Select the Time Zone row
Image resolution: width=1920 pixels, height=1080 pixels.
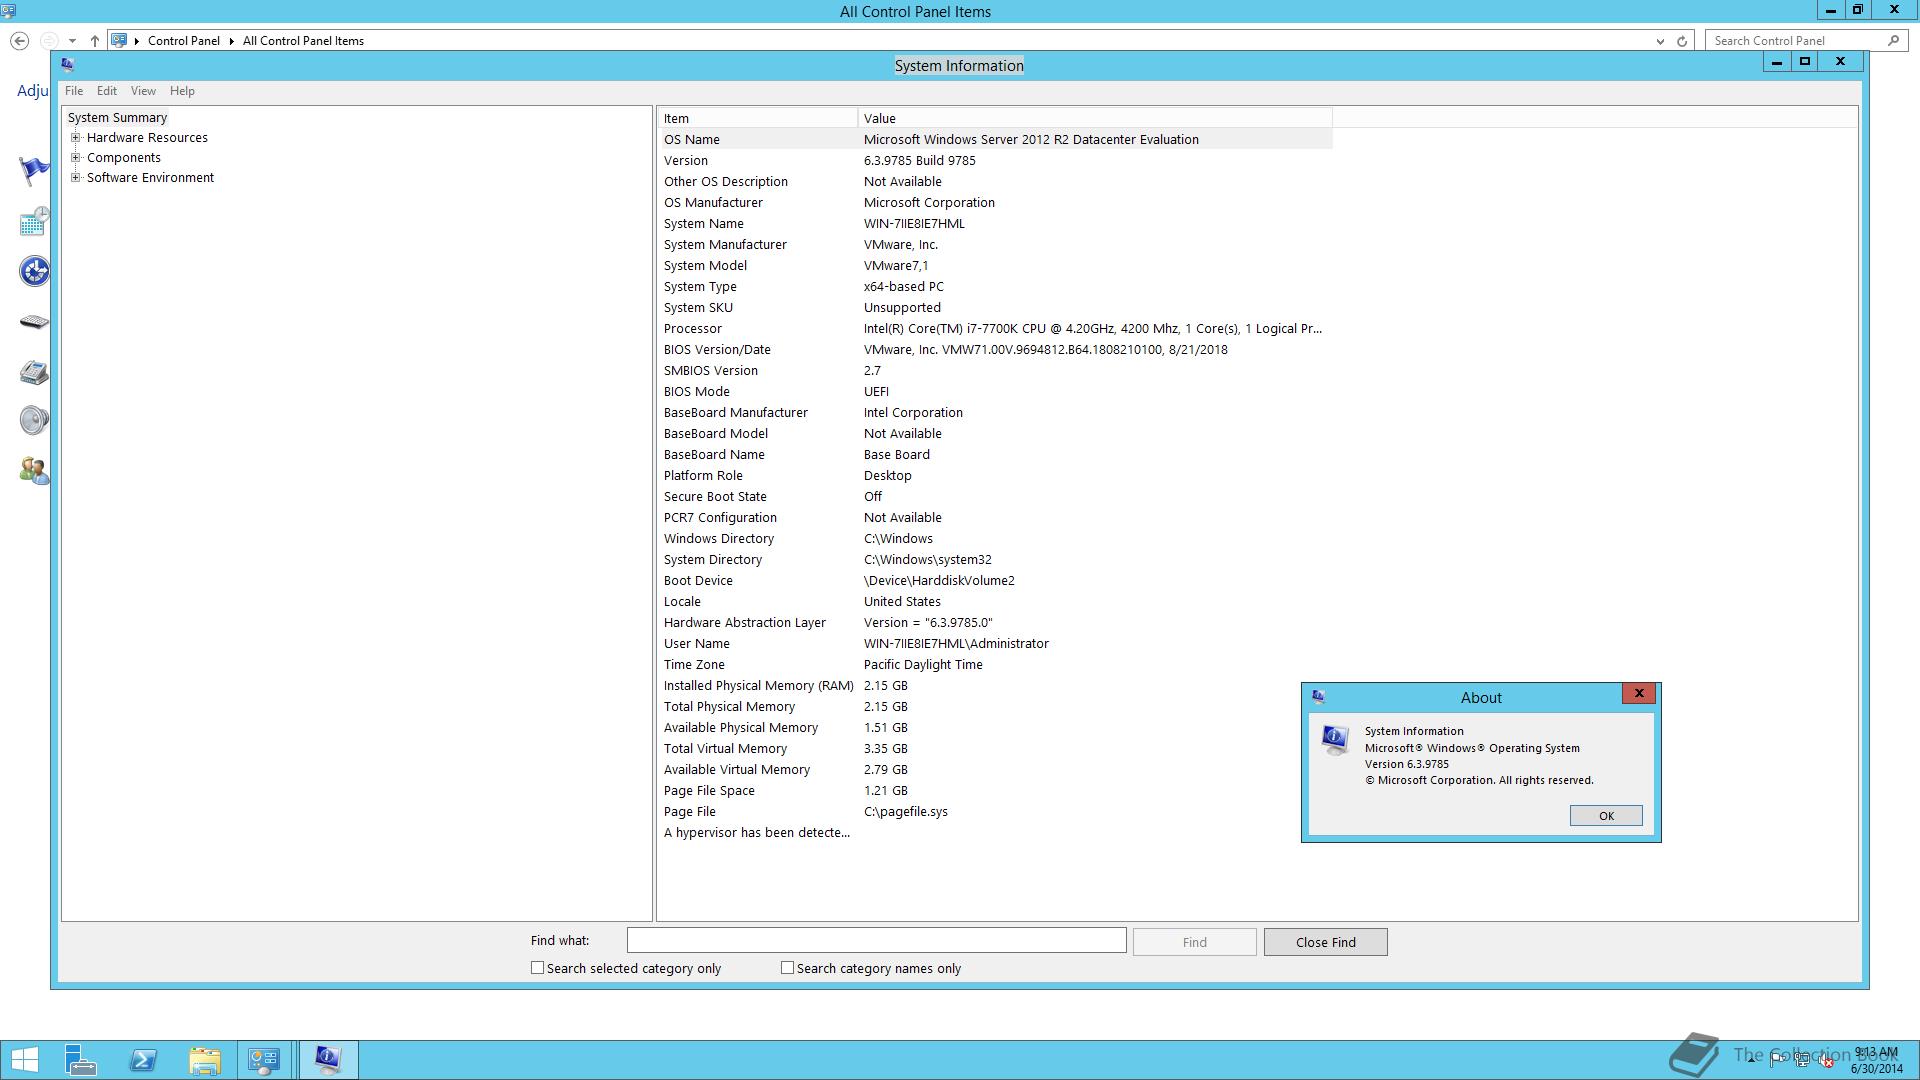(x=995, y=665)
